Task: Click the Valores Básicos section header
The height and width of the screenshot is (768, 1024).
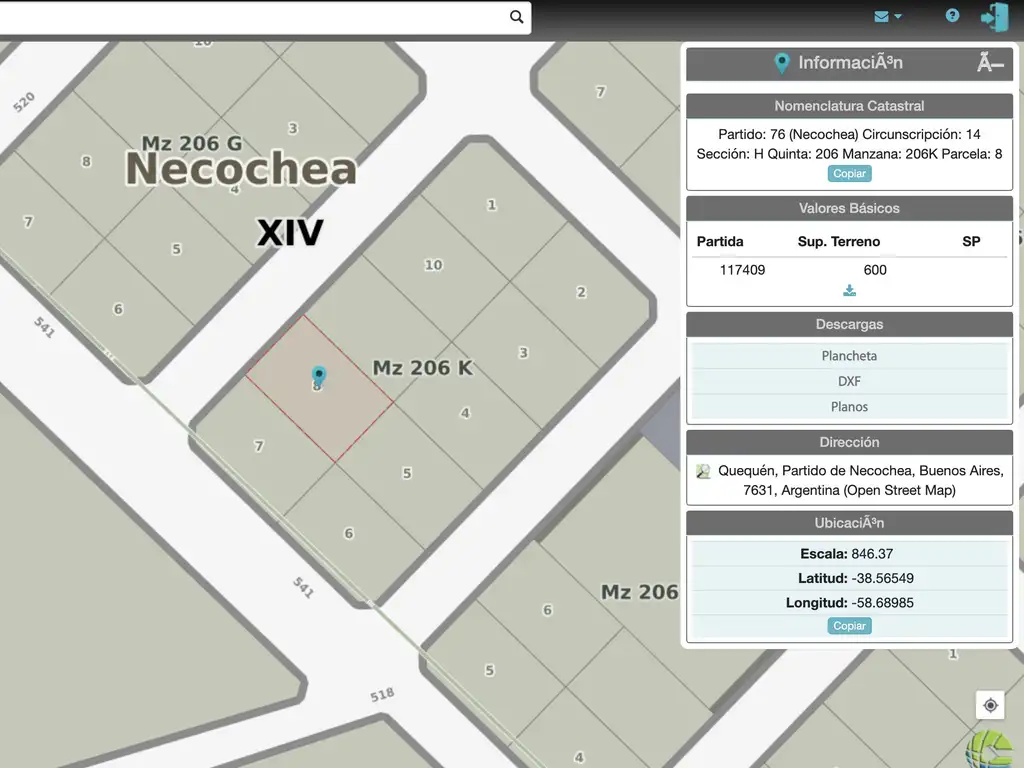Action: tap(849, 209)
